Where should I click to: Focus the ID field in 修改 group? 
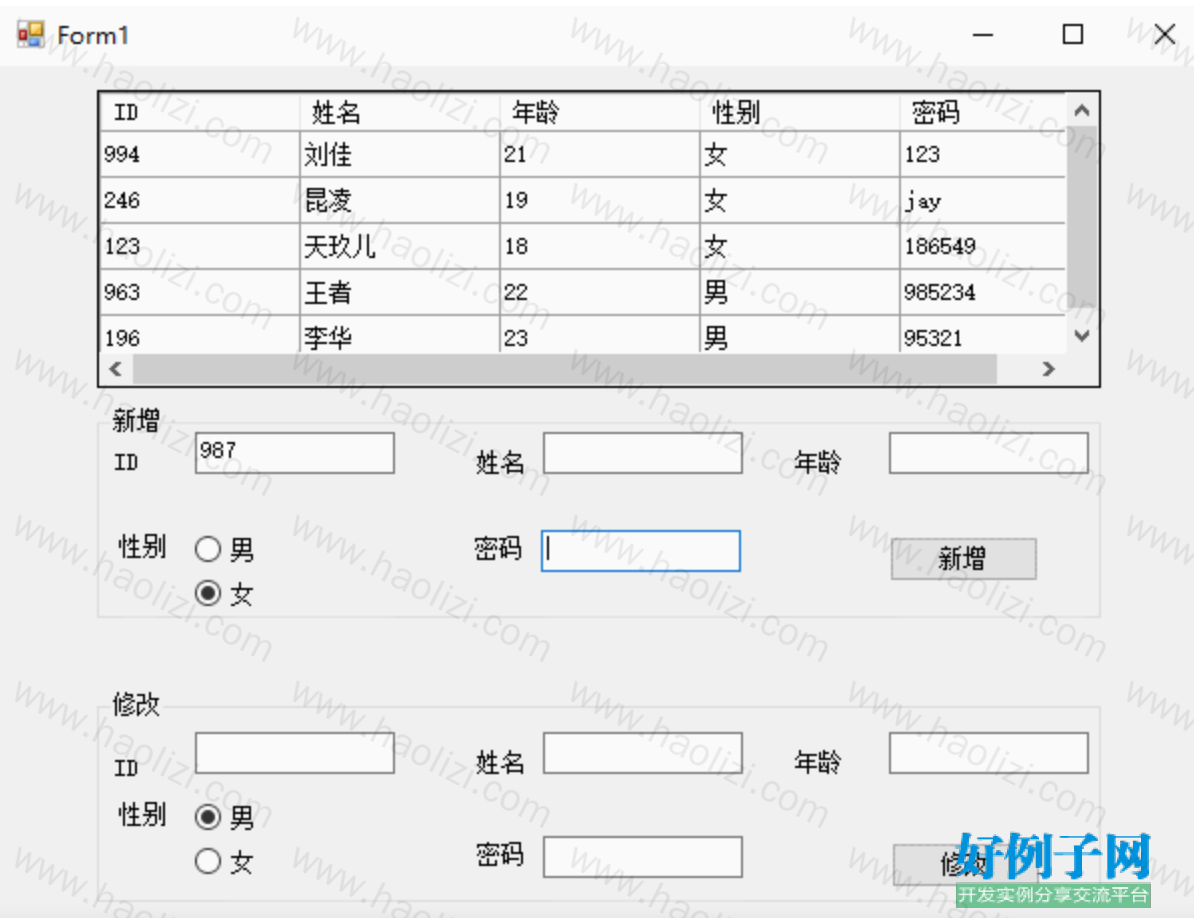(295, 753)
